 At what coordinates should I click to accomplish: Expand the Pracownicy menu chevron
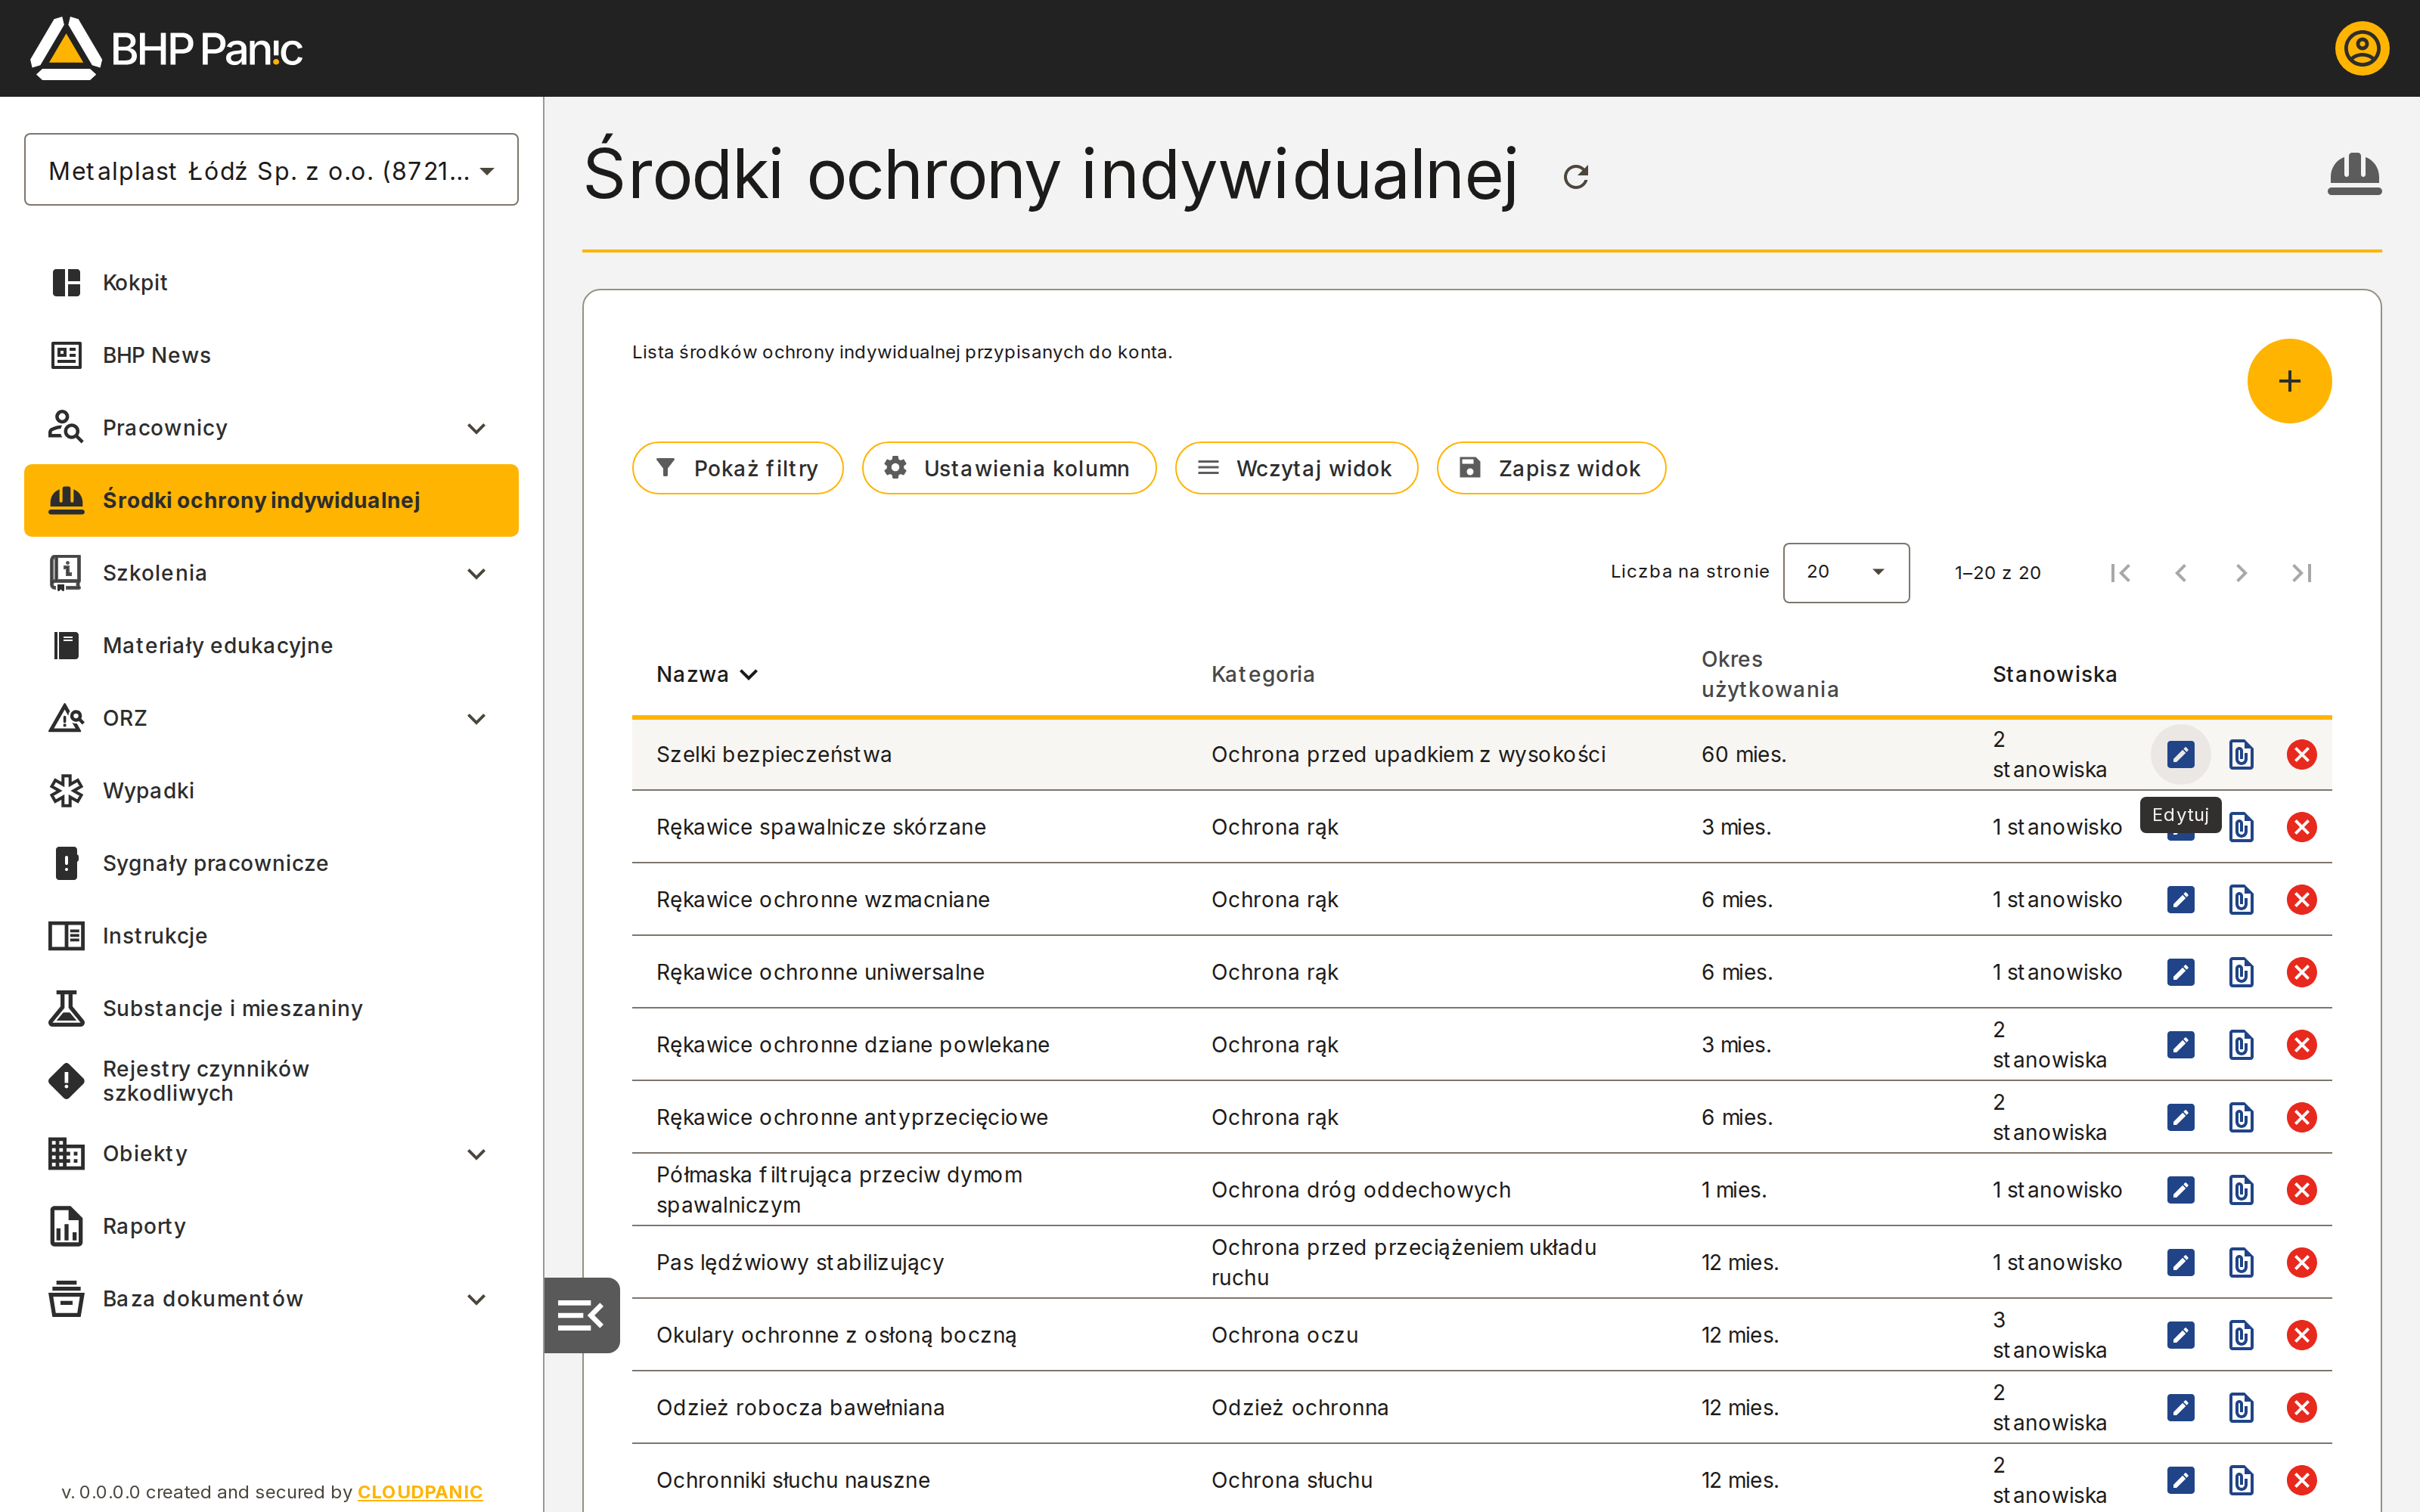coord(477,428)
